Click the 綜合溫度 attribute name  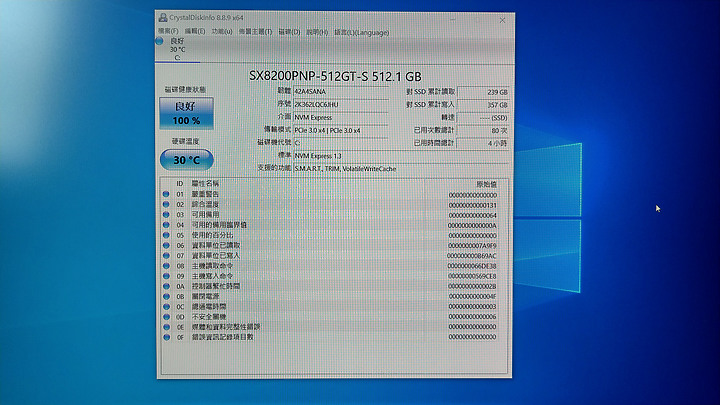point(205,204)
